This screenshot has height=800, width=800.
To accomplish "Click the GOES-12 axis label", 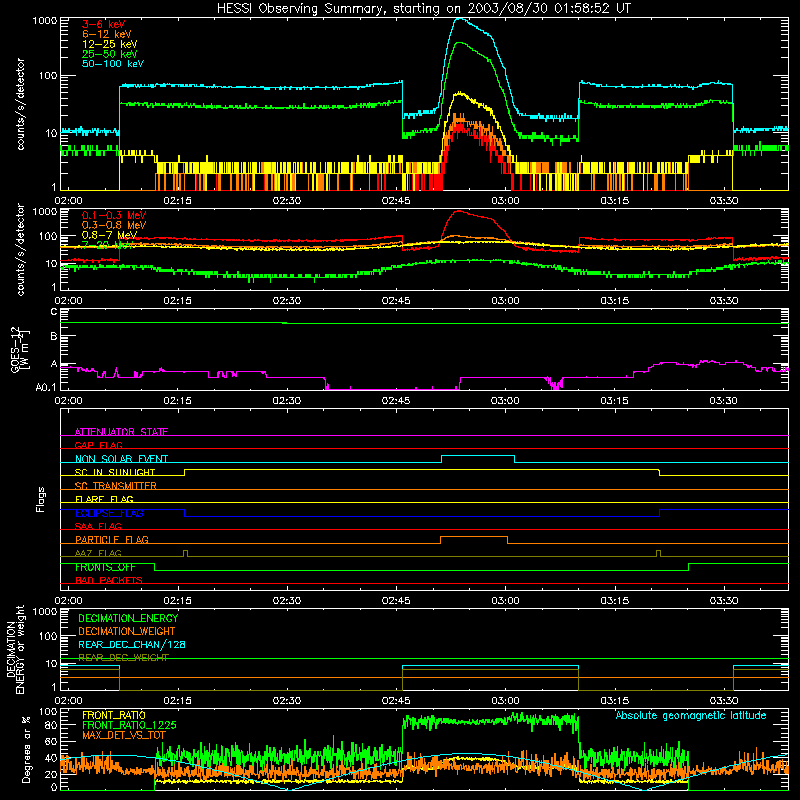I will pyautogui.click(x=19, y=349).
